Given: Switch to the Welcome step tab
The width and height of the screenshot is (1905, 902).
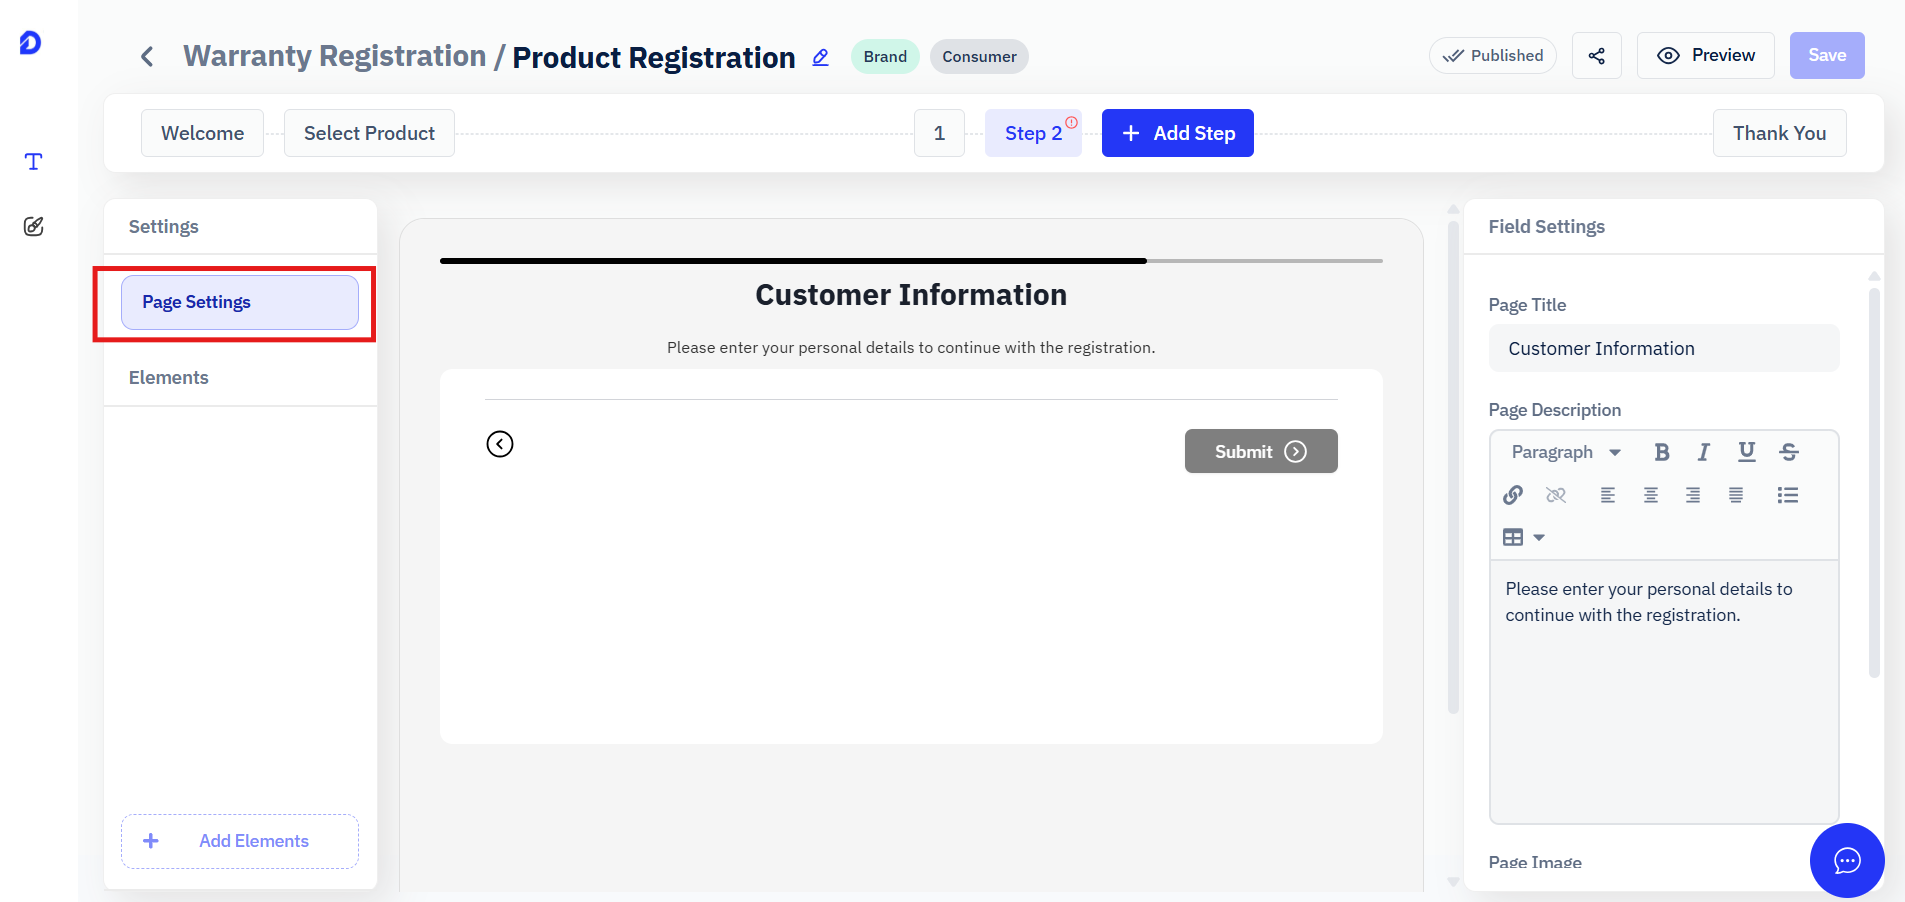Looking at the screenshot, I should tap(202, 133).
